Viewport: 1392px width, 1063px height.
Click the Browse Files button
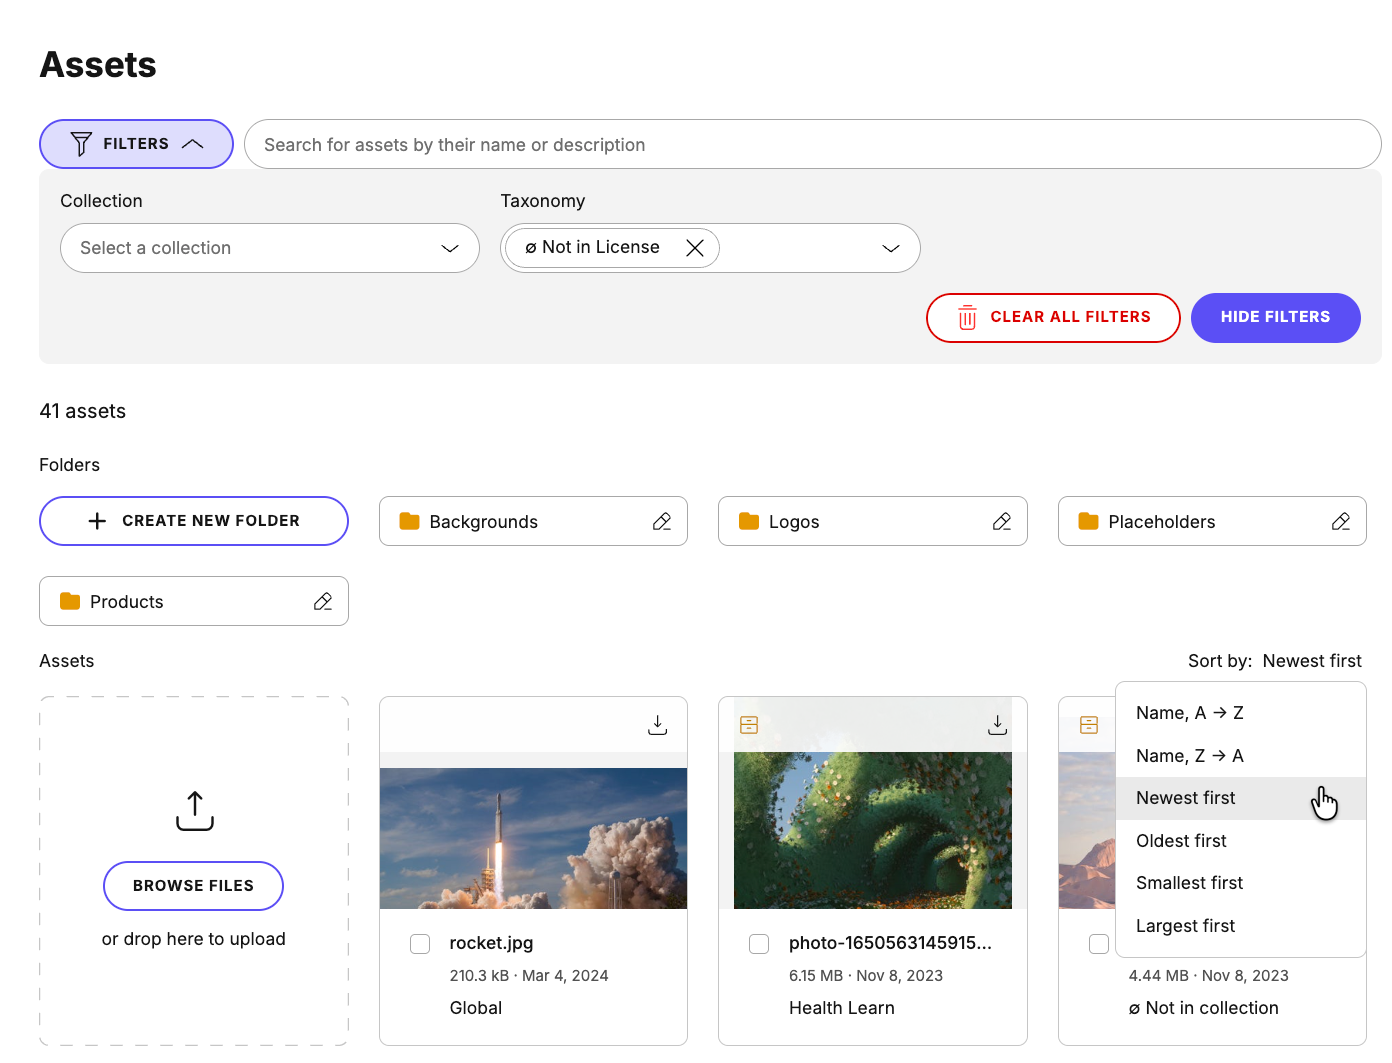click(193, 885)
